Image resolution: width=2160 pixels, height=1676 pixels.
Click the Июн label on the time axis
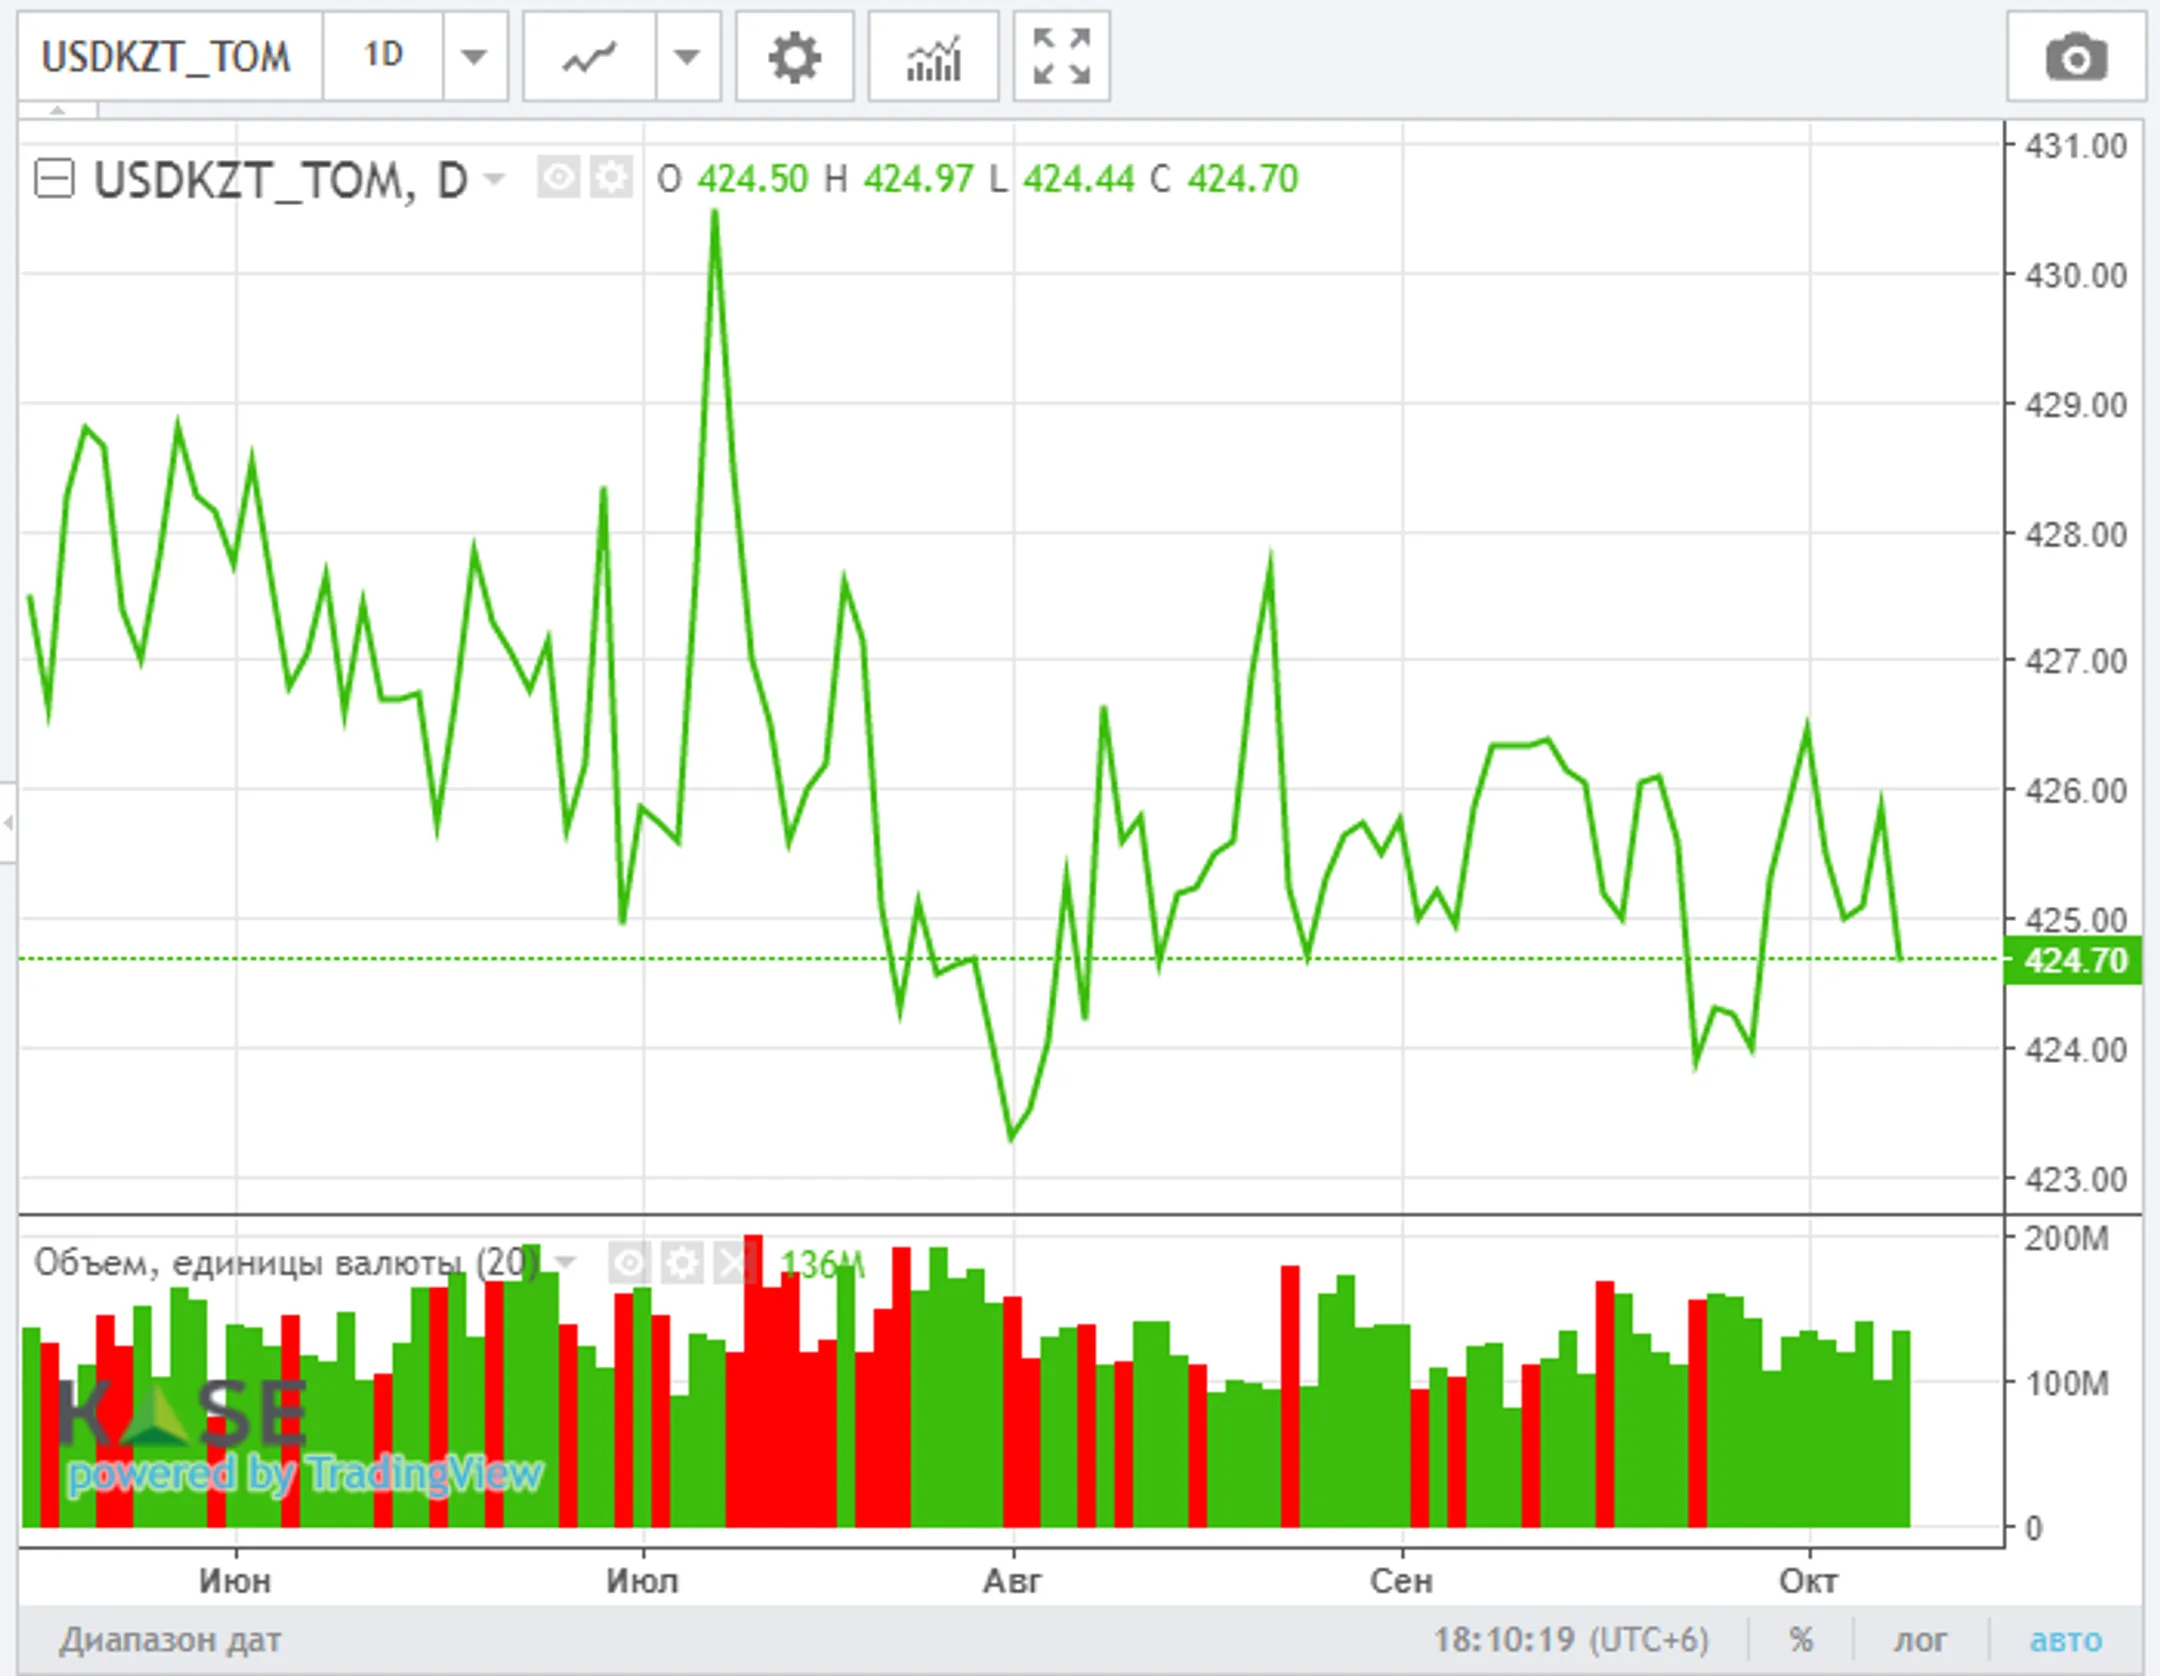click(235, 1581)
